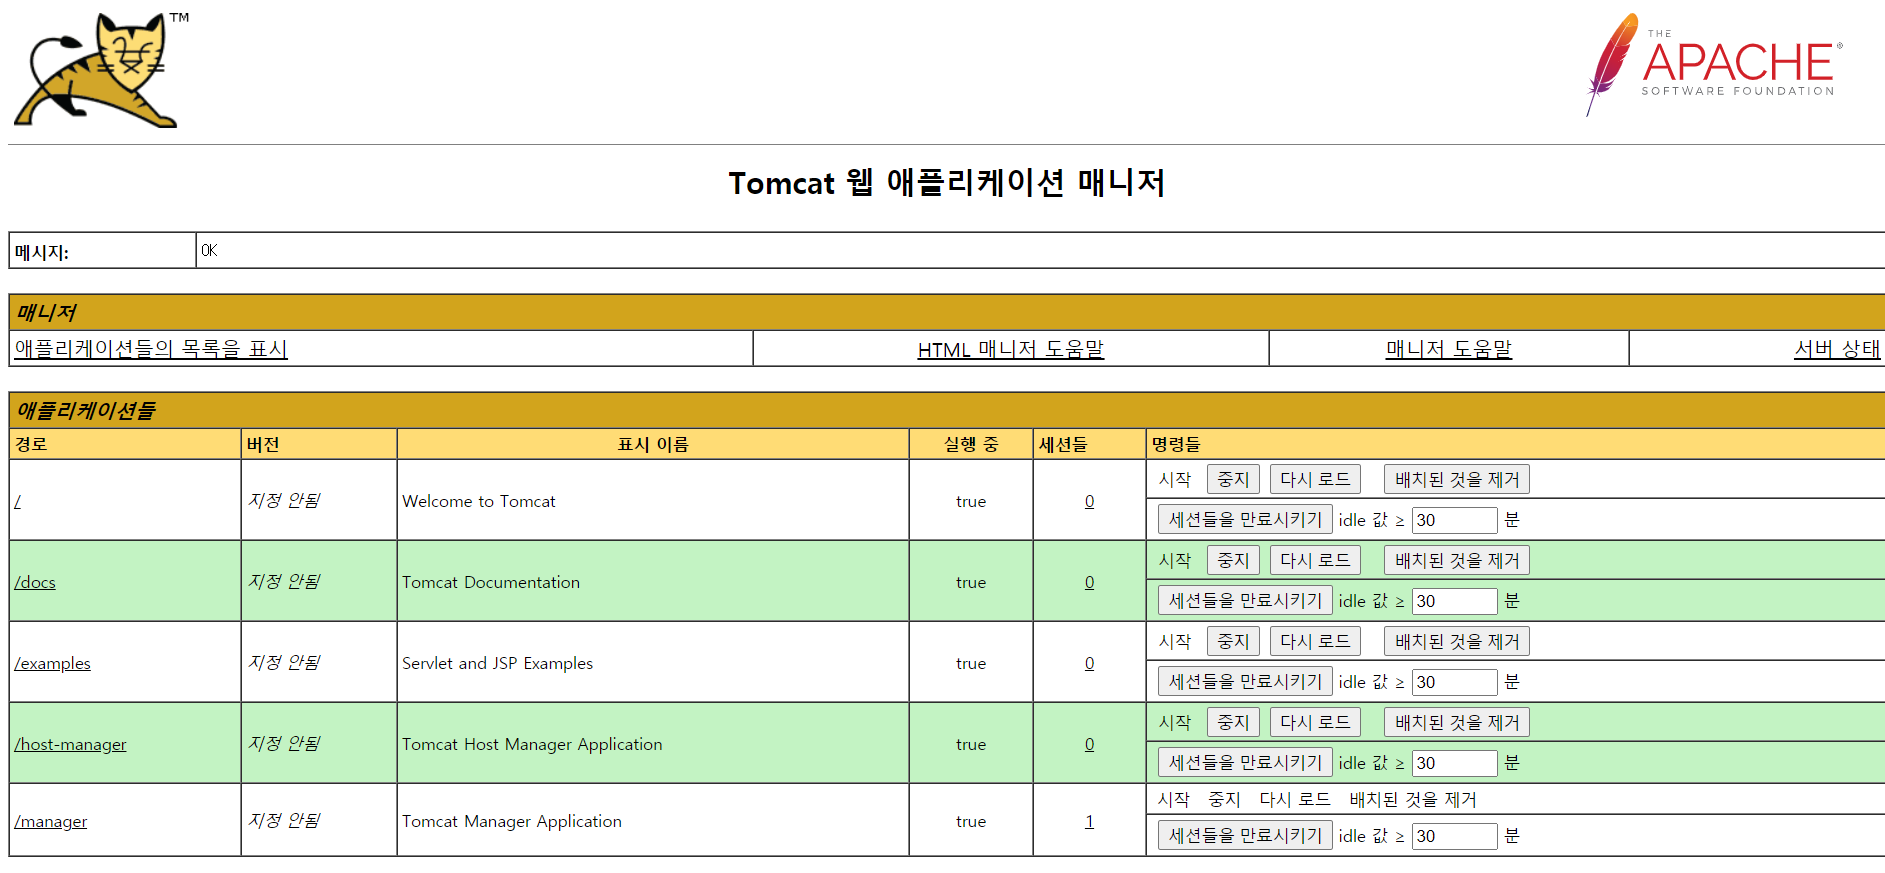View sessions count for Servlet and JSP Examples
The image size is (1885, 873).
point(1089,663)
